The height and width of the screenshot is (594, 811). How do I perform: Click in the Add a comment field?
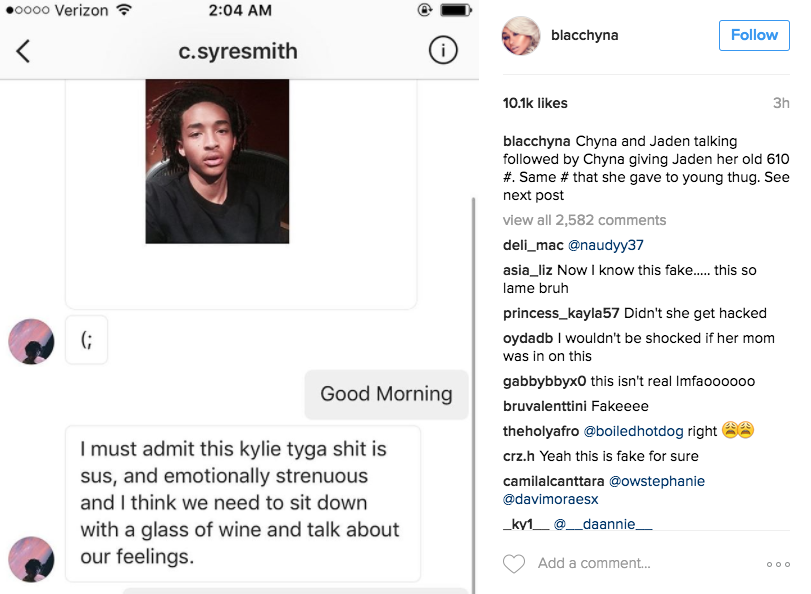pyautogui.click(x=594, y=563)
